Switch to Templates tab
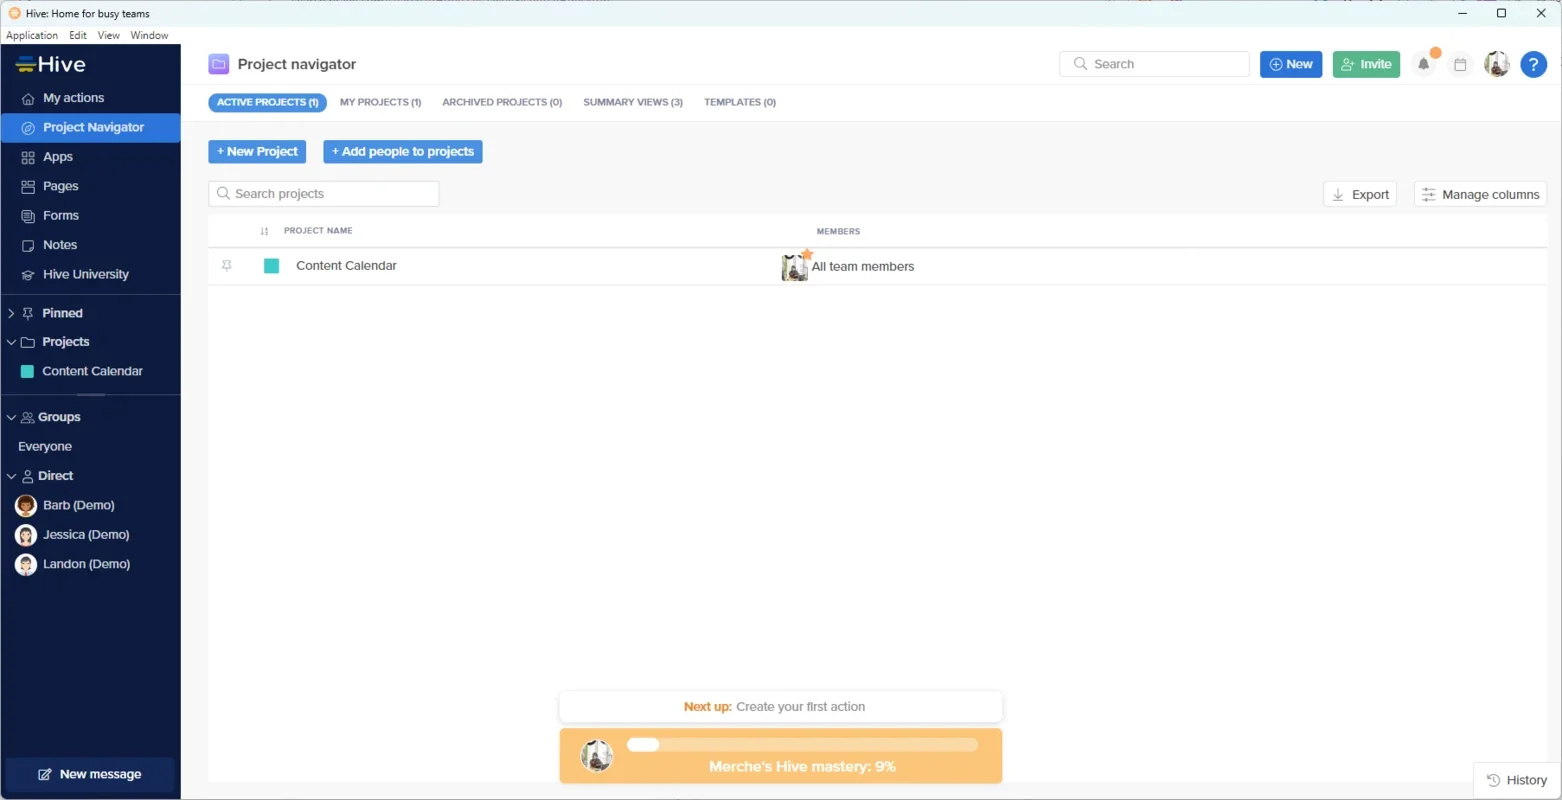Screen dimensions: 1562x800 point(740,102)
